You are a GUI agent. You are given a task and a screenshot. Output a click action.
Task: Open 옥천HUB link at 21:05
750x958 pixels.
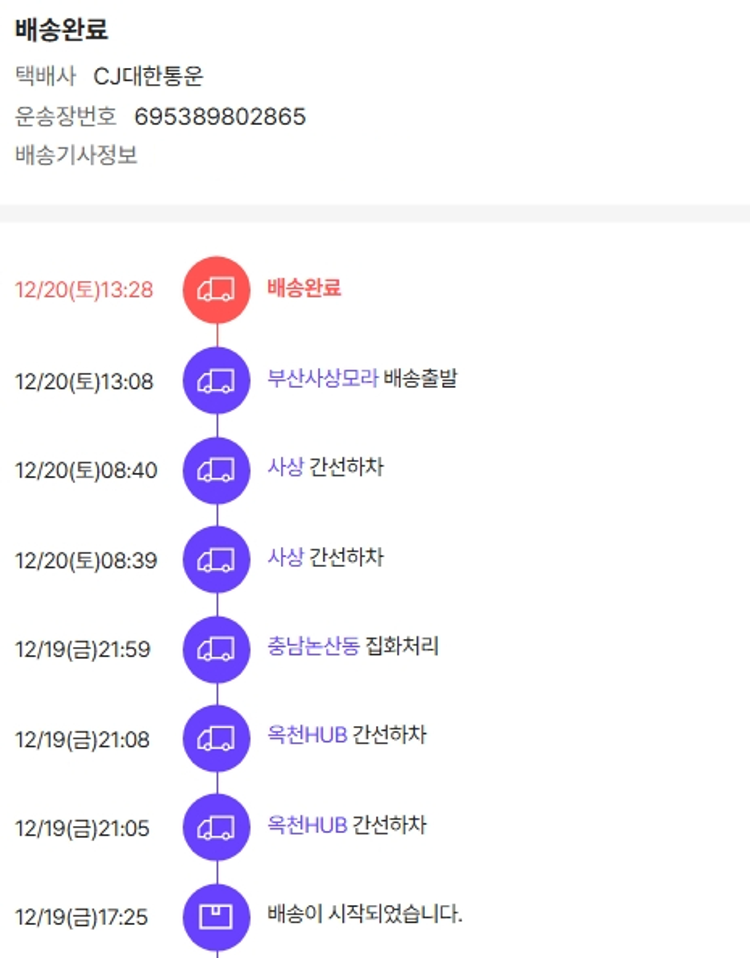click(307, 826)
